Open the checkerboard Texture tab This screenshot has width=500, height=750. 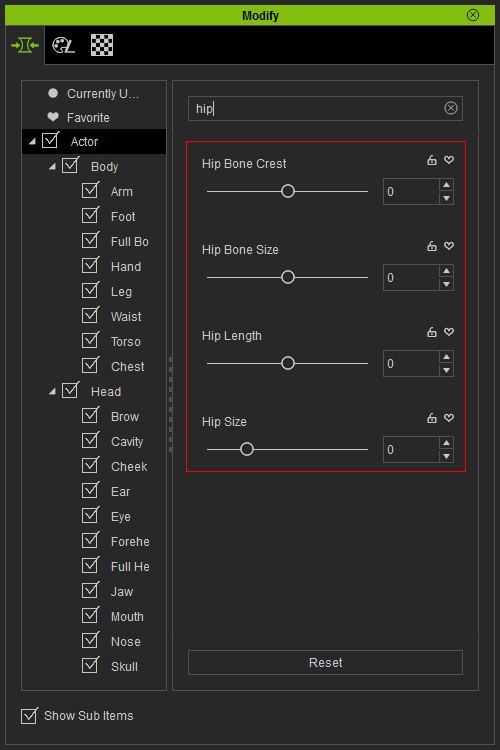[102, 45]
